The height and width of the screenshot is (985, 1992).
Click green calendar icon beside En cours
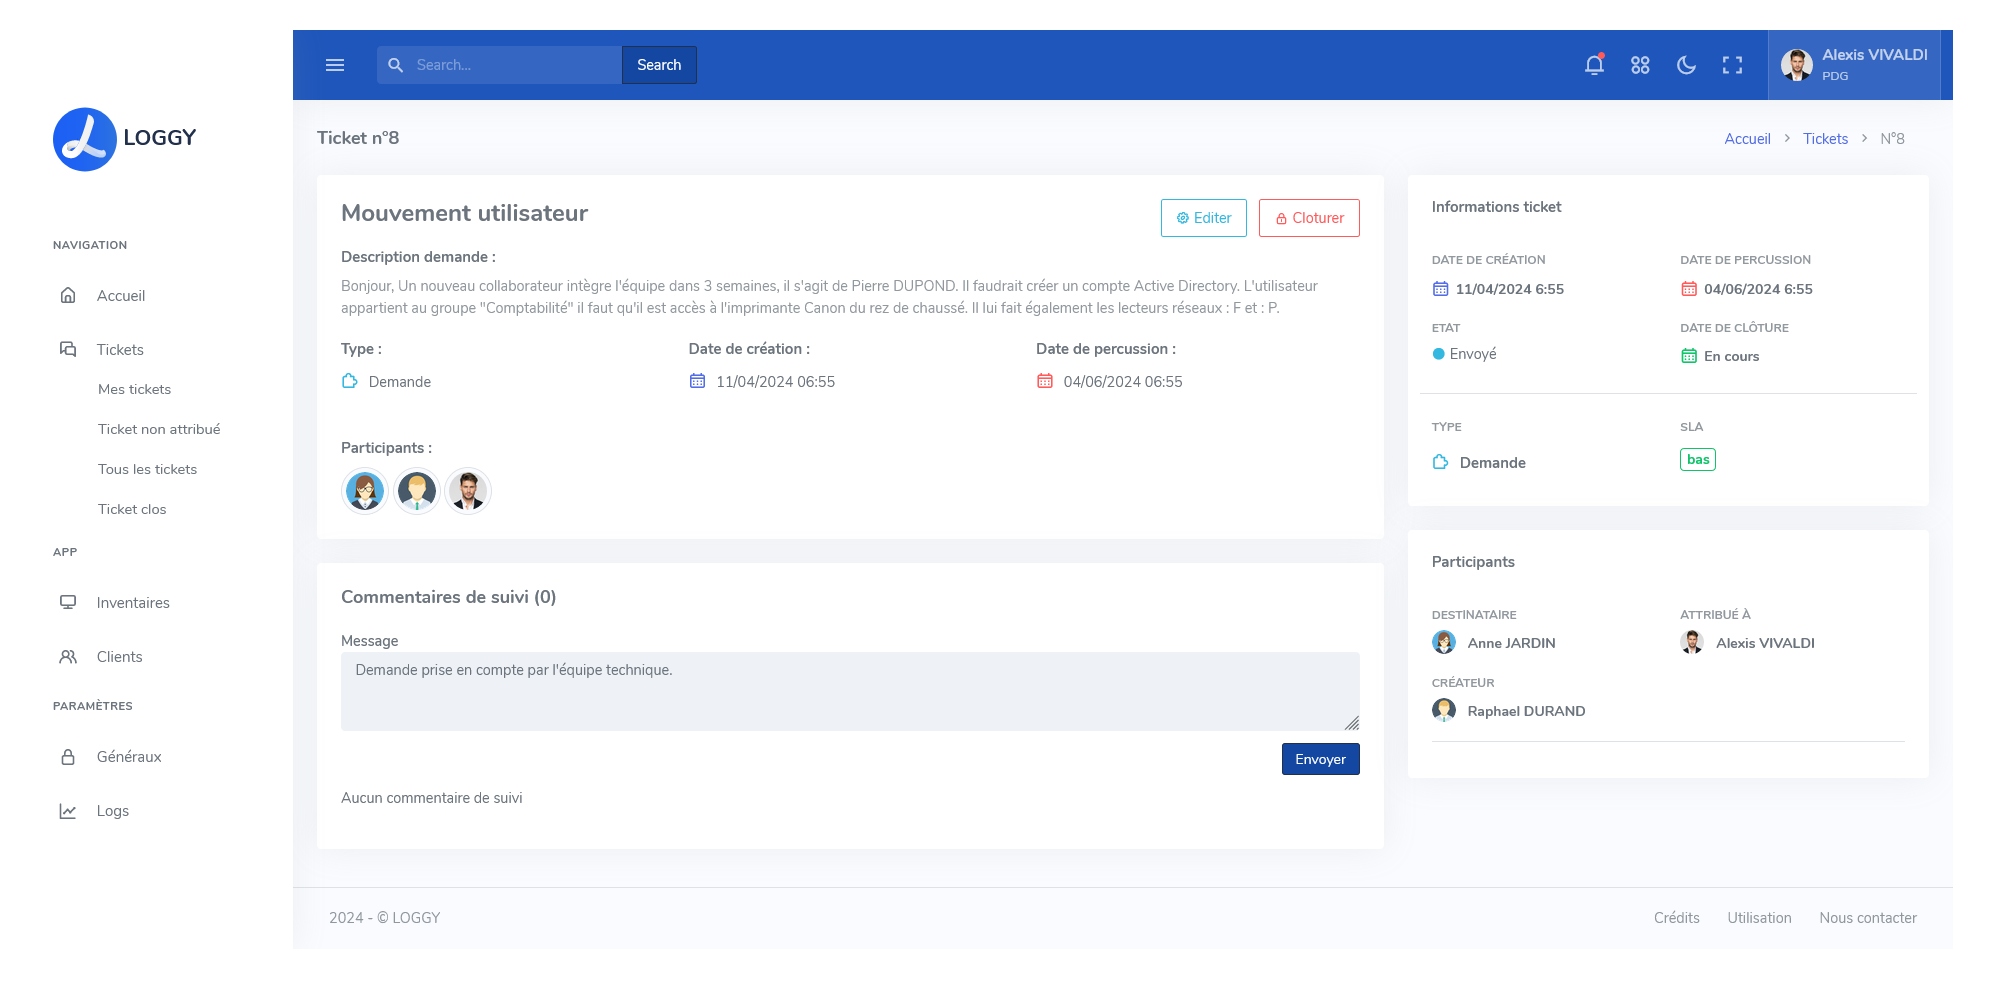1689,356
